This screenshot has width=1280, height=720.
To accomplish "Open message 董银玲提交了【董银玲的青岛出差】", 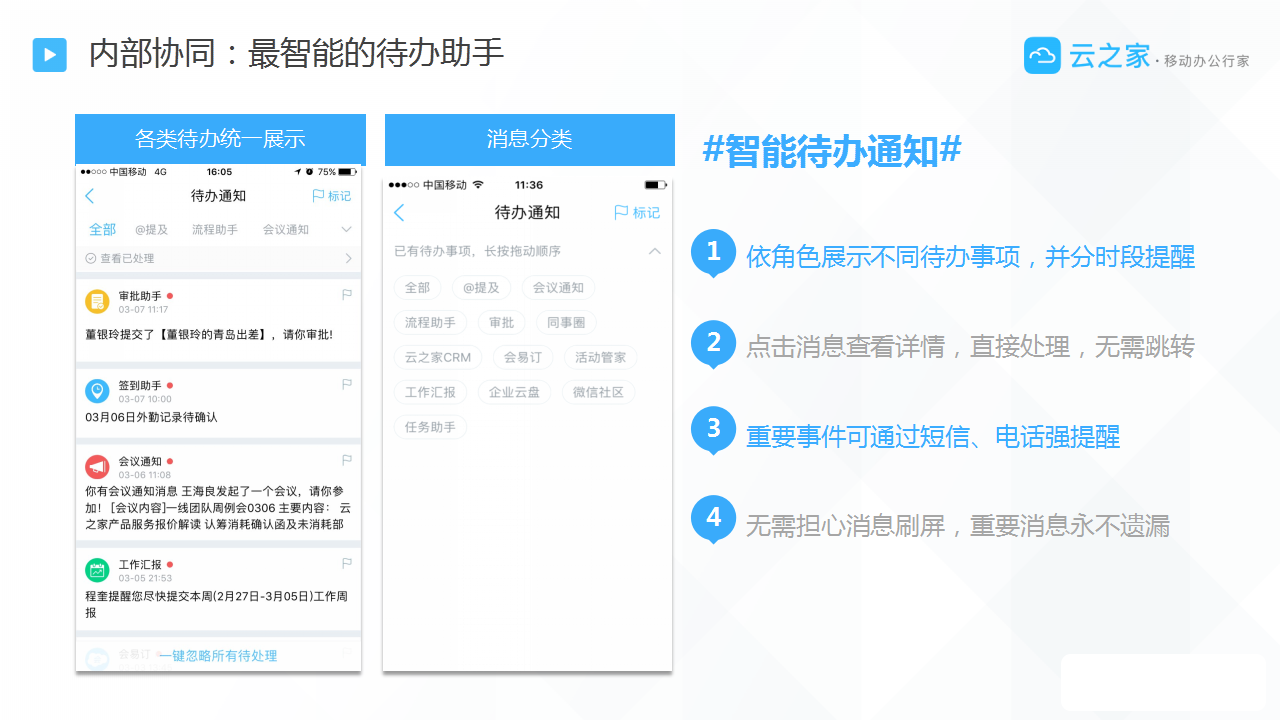I will (x=209, y=334).
